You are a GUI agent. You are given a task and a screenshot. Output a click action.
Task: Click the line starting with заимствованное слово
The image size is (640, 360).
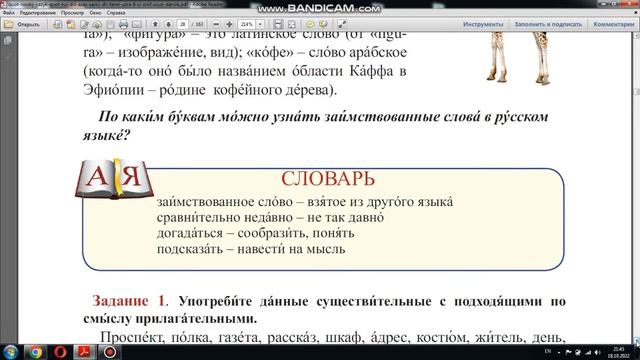pos(305,202)
